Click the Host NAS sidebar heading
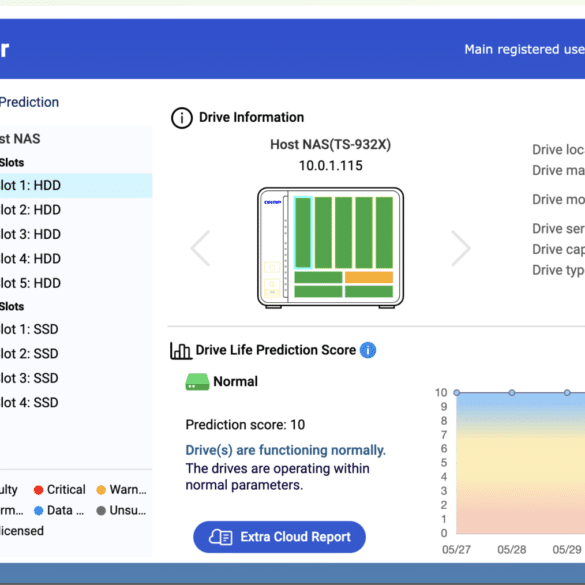585x585 pixels. 20,139
